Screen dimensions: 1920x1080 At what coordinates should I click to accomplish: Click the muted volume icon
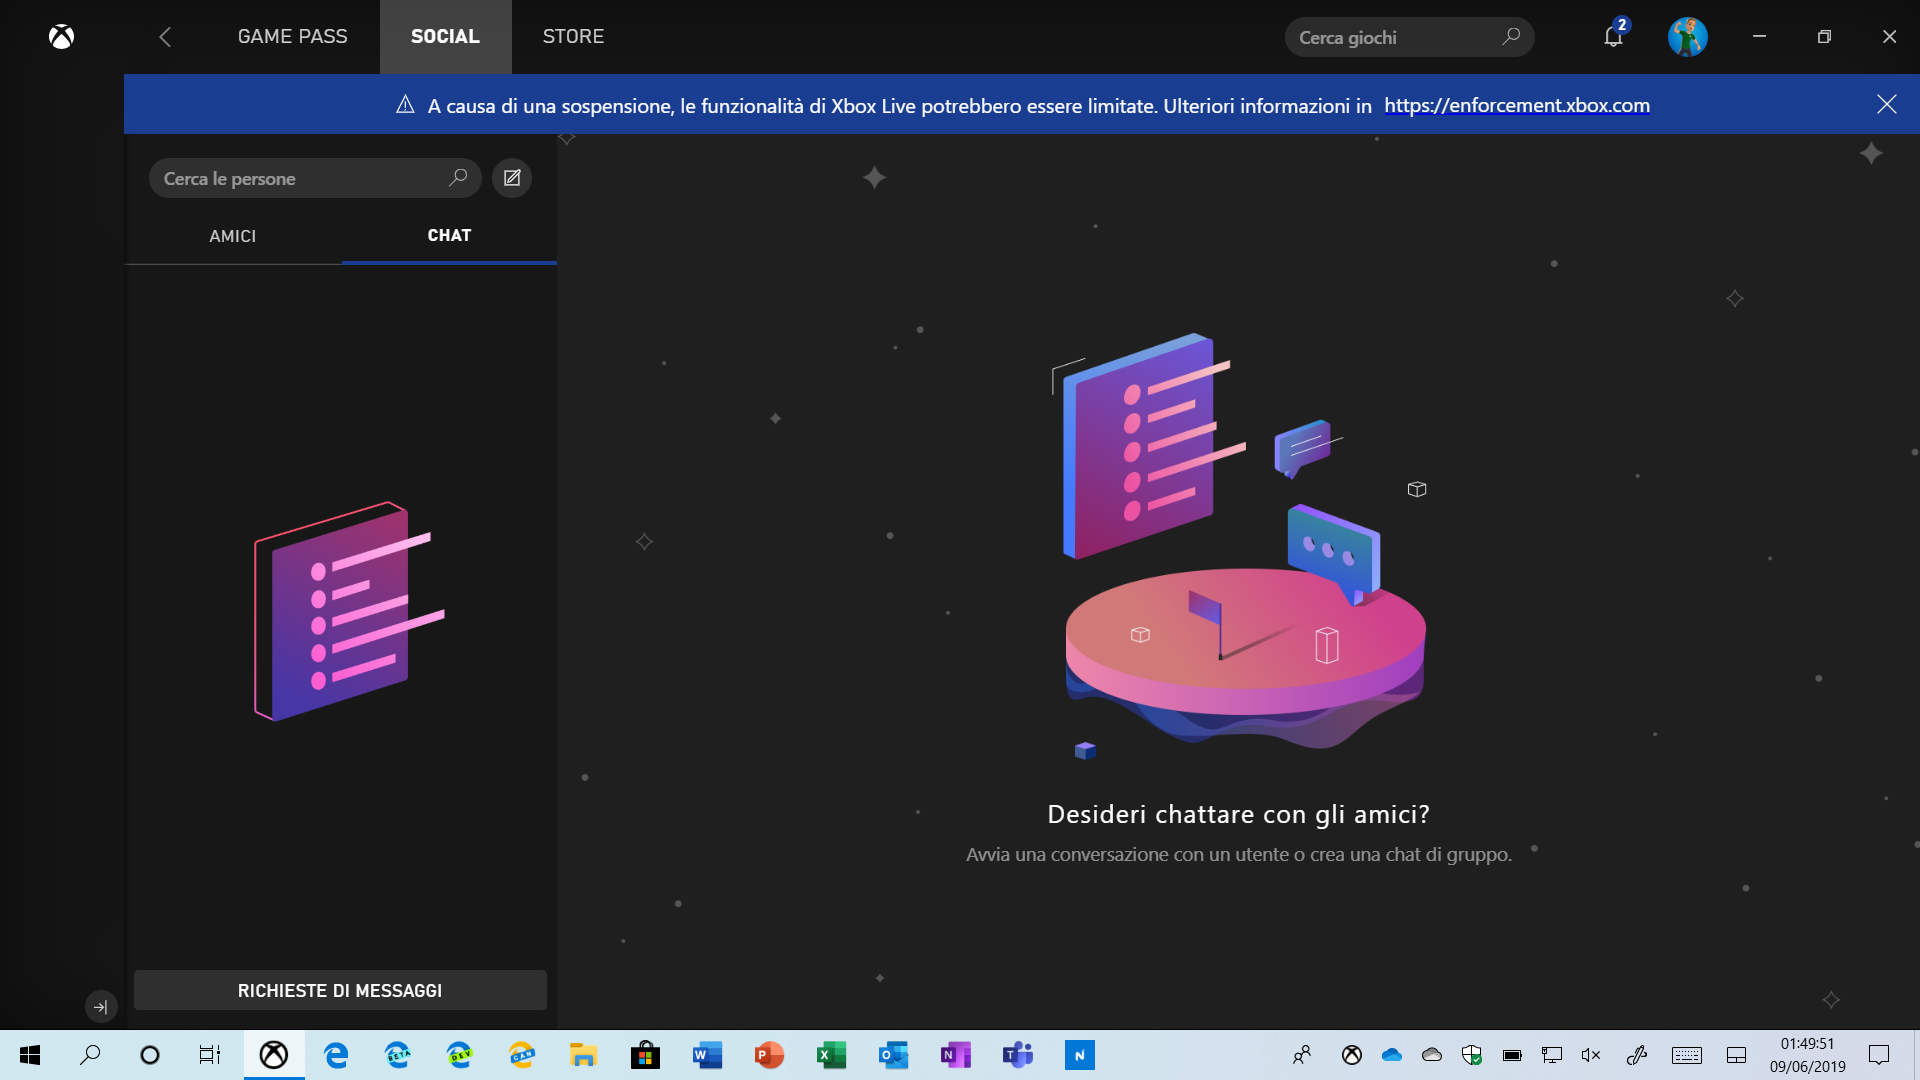point(1591,1055)
